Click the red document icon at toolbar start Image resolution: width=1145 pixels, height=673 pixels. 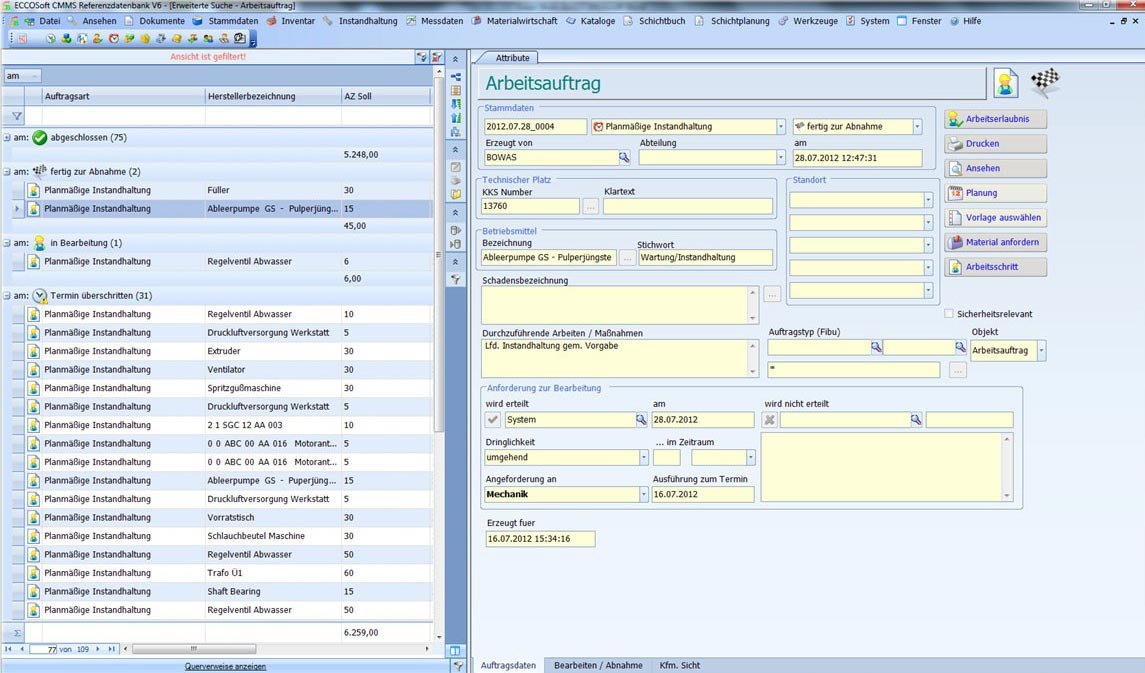coord(22,39)
